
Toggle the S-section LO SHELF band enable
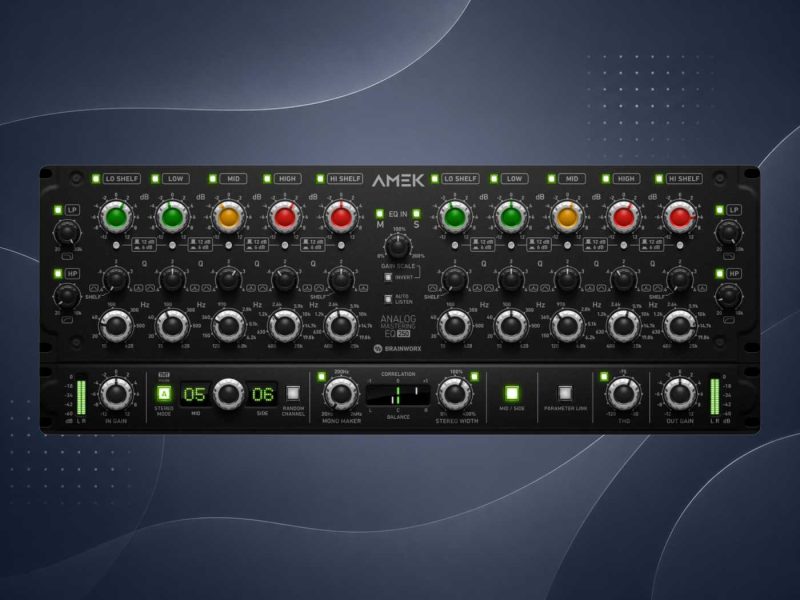click(435, 179)
